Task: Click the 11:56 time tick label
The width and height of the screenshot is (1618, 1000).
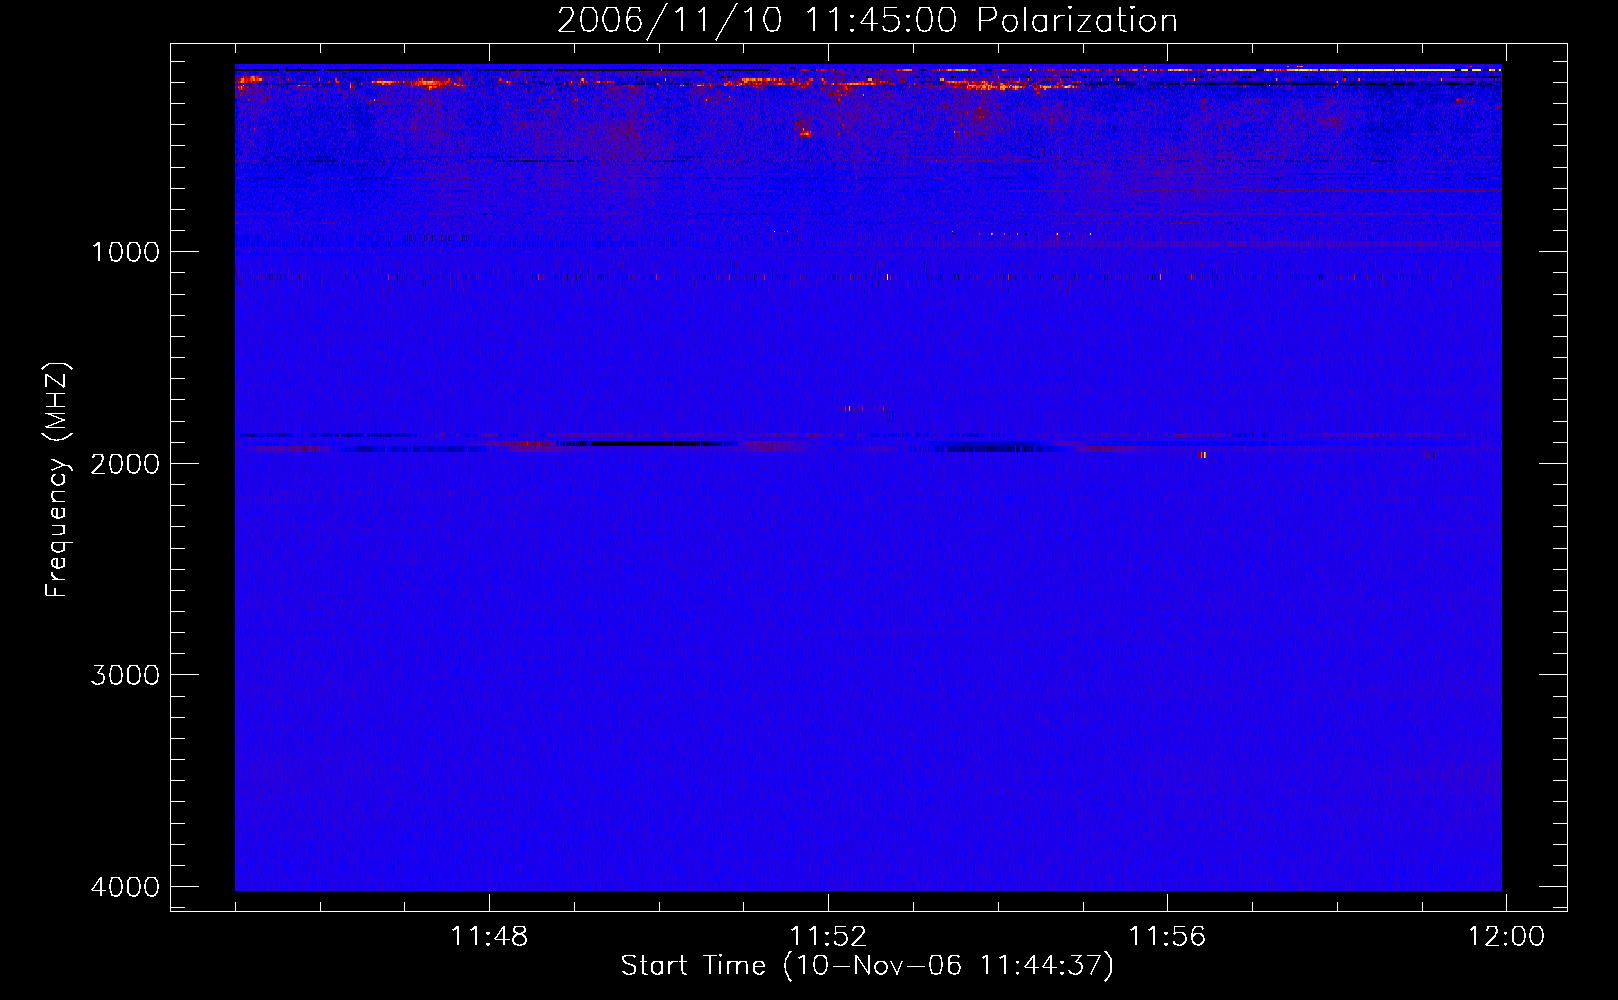Action: [1167, 937]
